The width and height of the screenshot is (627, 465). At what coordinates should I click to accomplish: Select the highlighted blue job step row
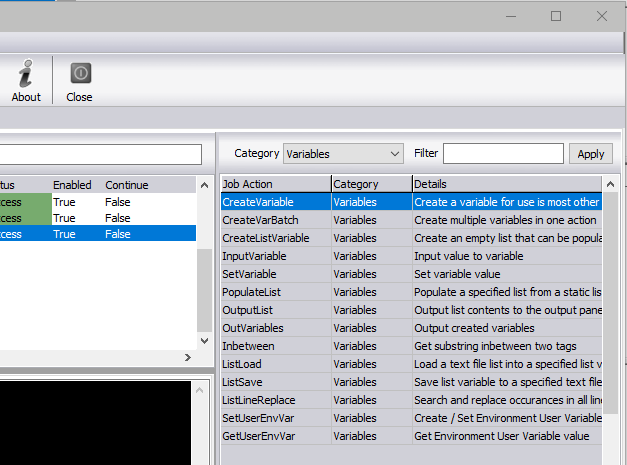98,234
